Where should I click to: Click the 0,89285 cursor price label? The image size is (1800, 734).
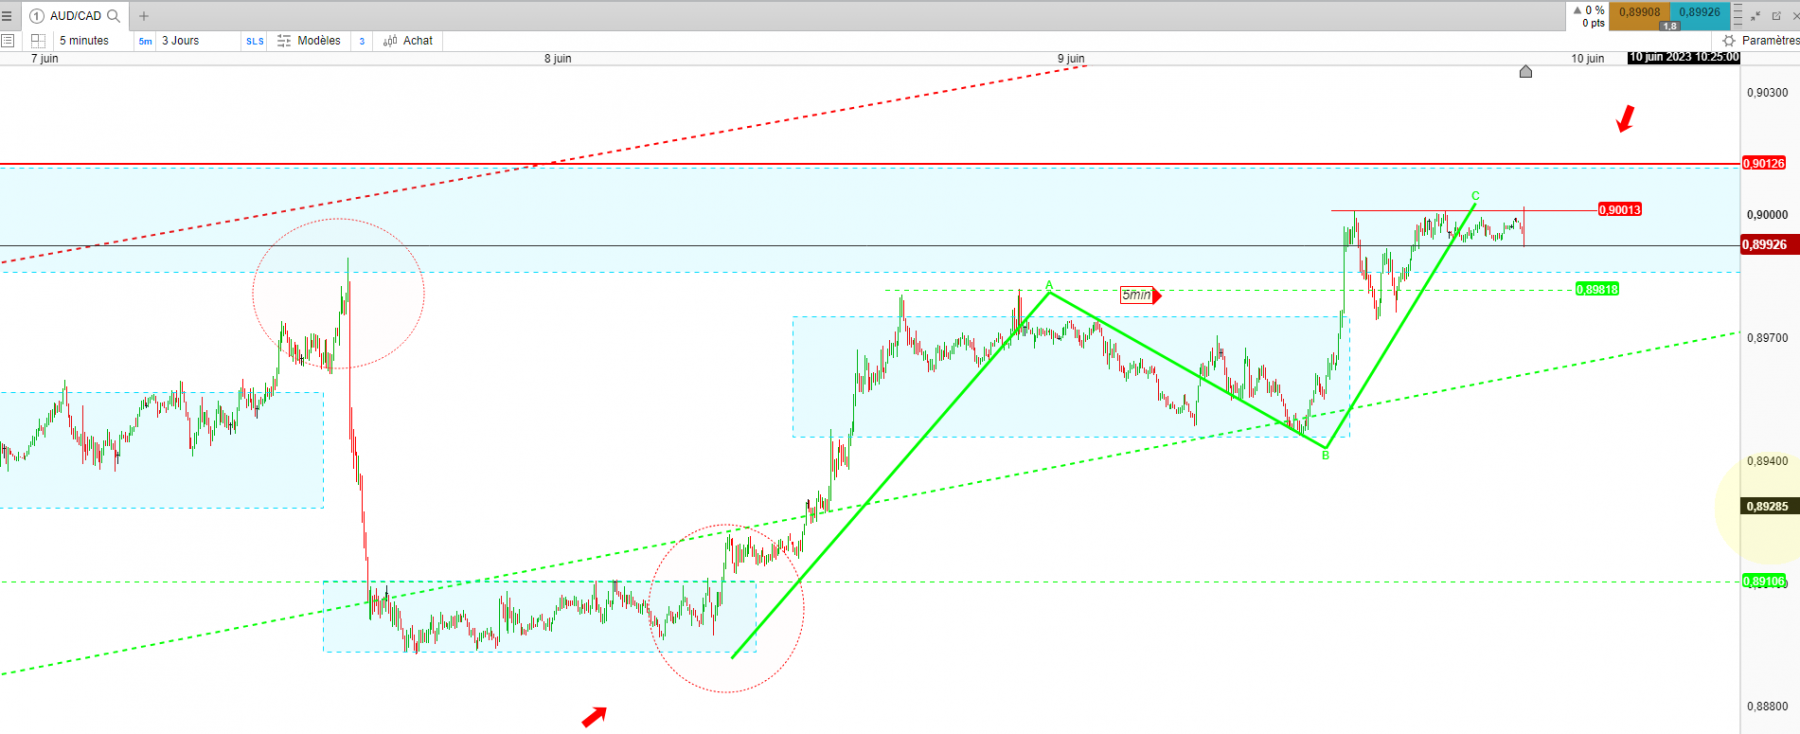coord(1769,506)
